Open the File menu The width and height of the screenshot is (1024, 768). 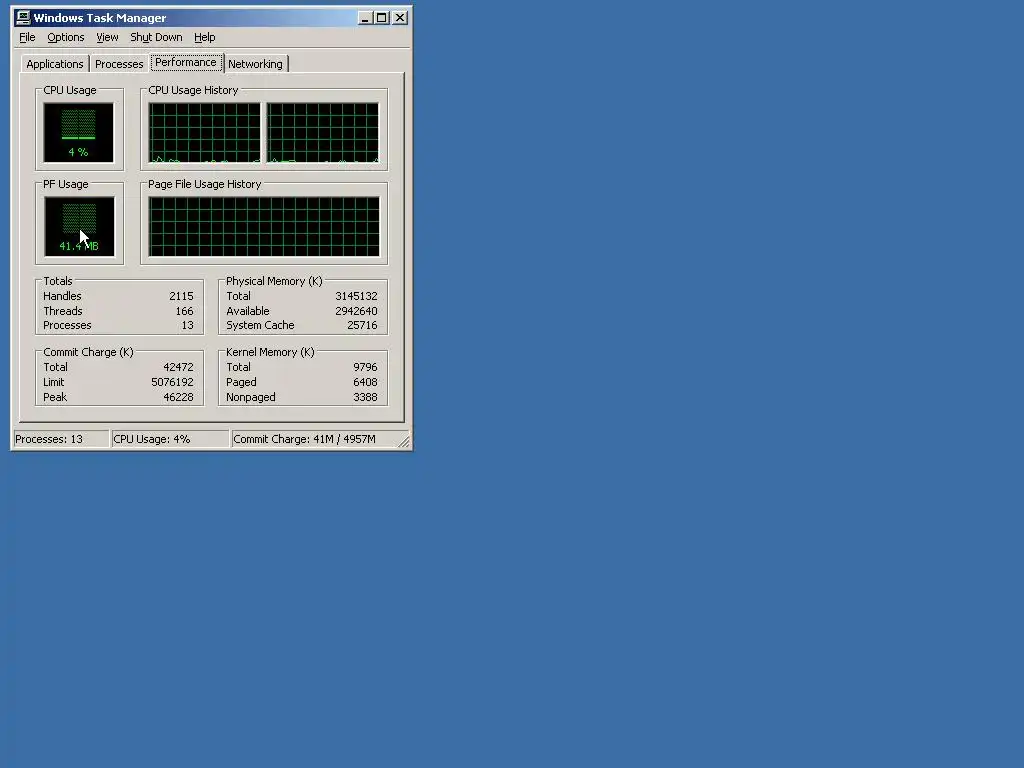tap(27, 37)
